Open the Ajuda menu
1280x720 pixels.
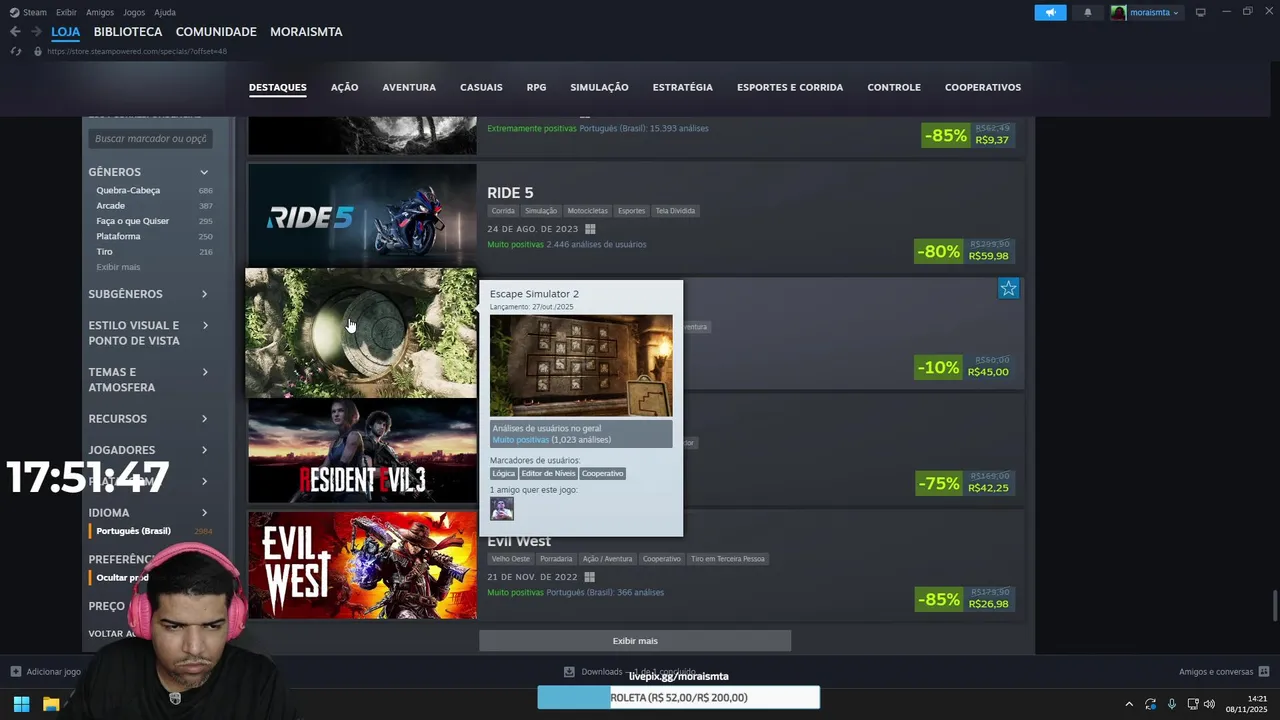pyautogui.click(x=165, y=12)
